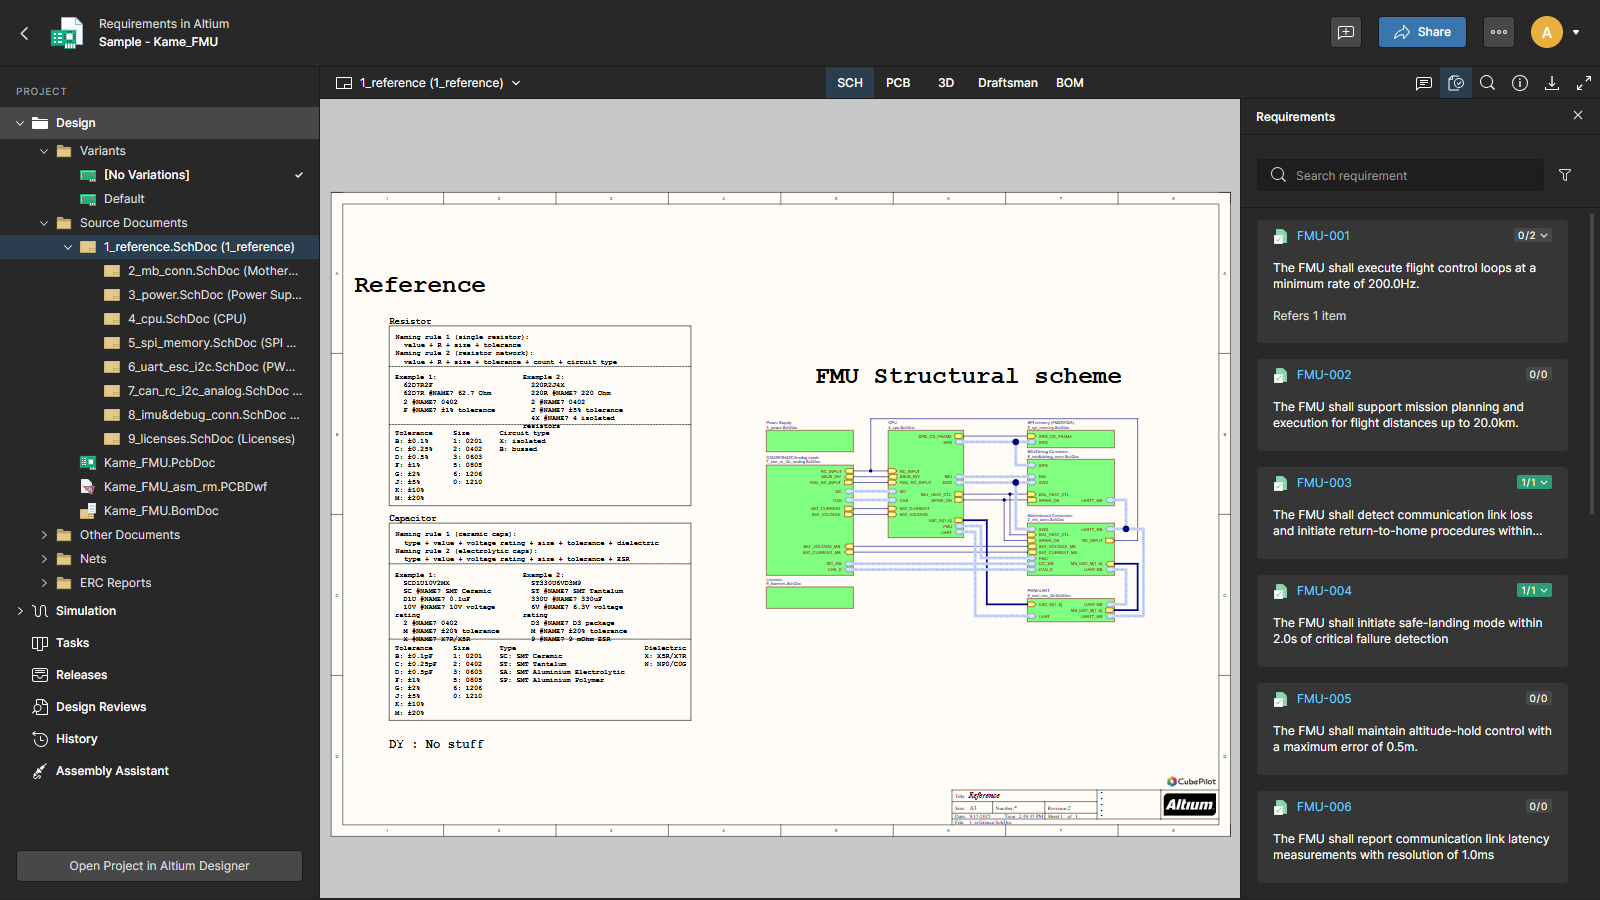Expand the Other Documents folder

(44, 534)
